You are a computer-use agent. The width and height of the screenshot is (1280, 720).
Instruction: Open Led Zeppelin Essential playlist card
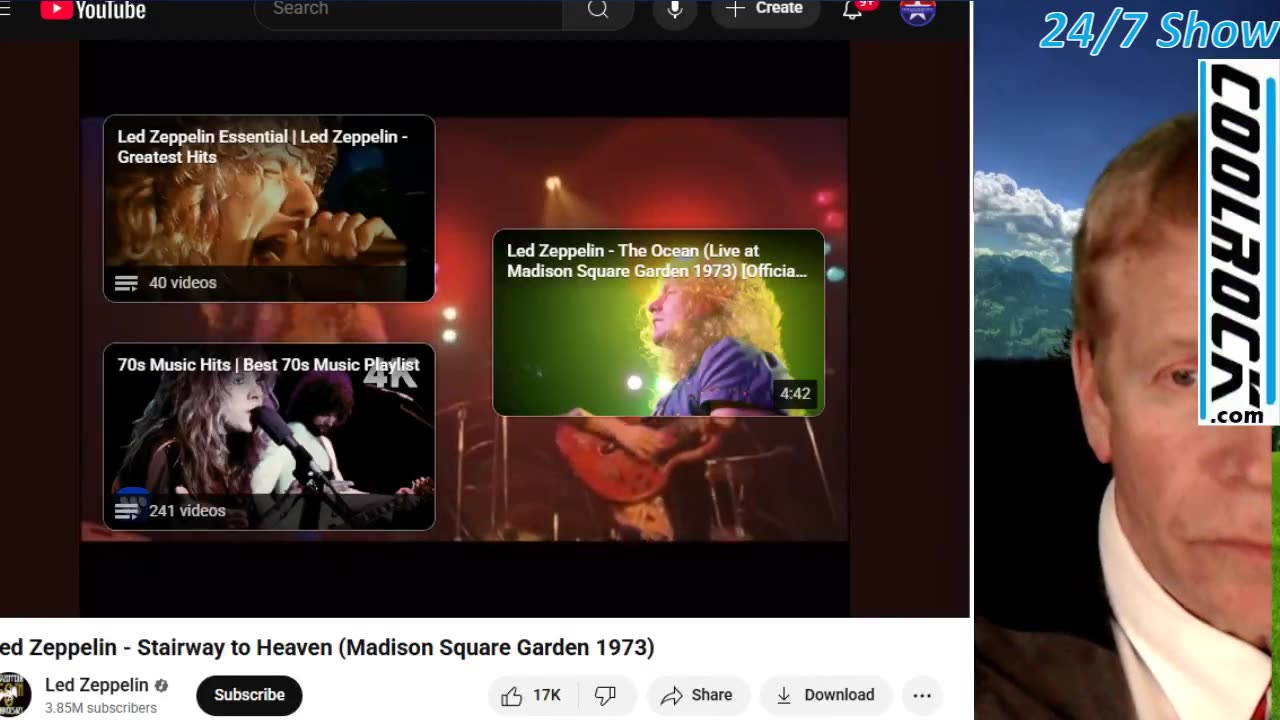click(269, 208)
